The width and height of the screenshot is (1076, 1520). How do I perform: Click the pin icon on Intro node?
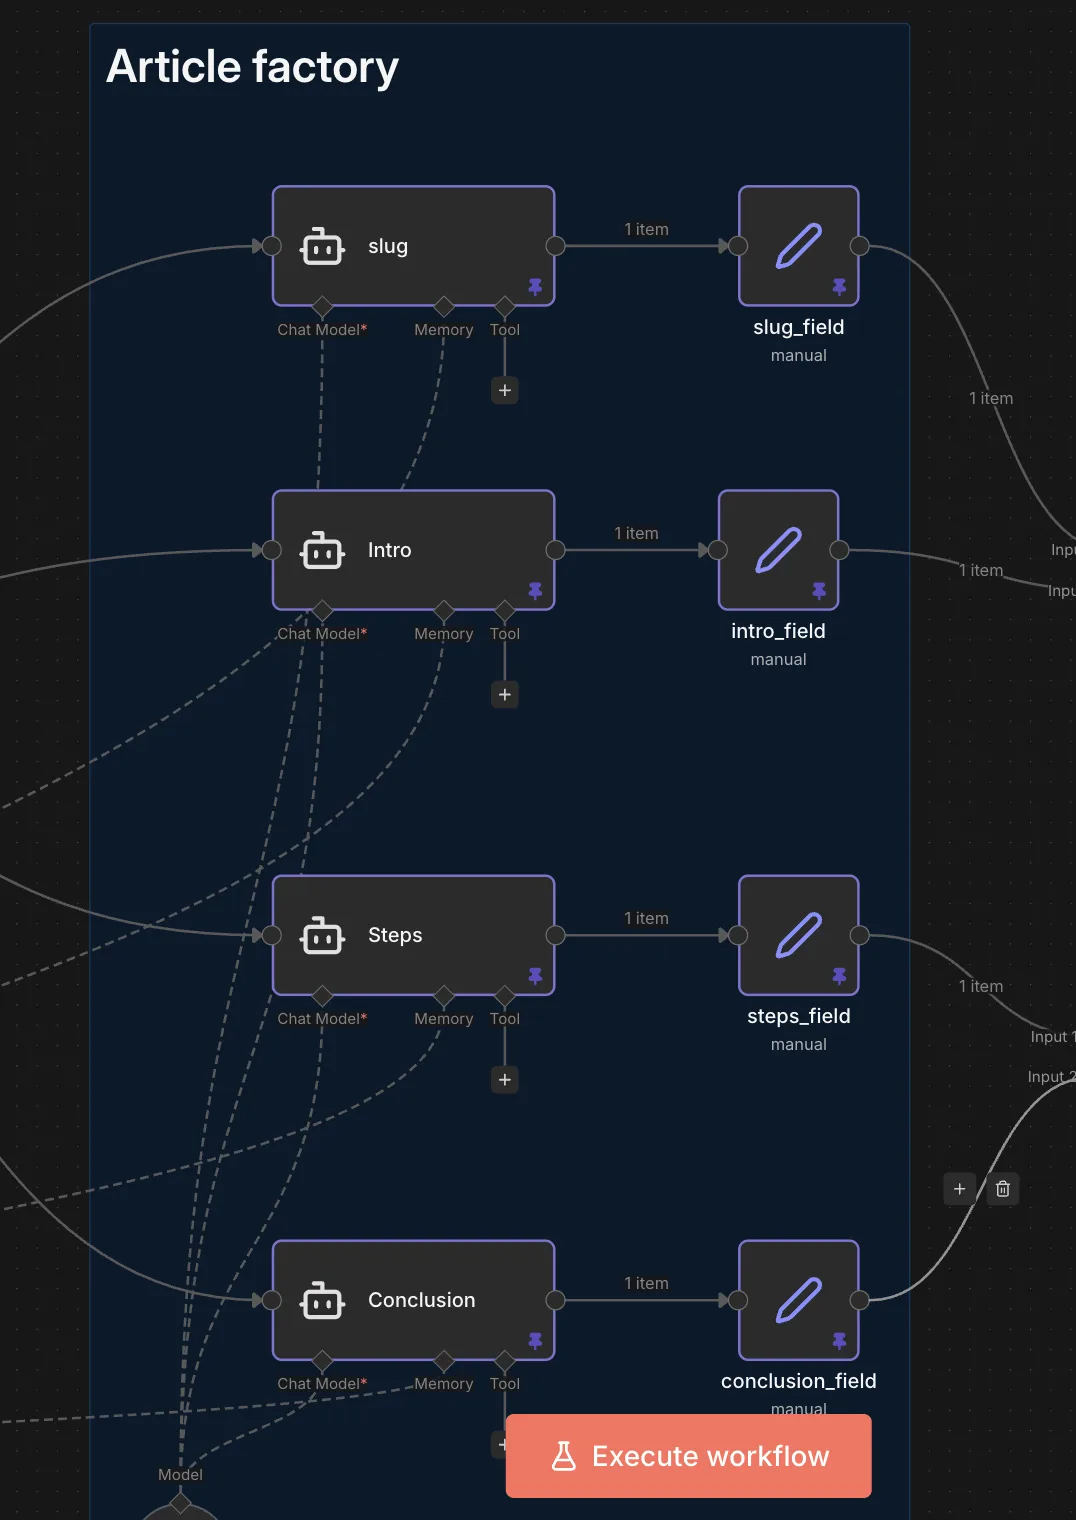click(535, 591)
